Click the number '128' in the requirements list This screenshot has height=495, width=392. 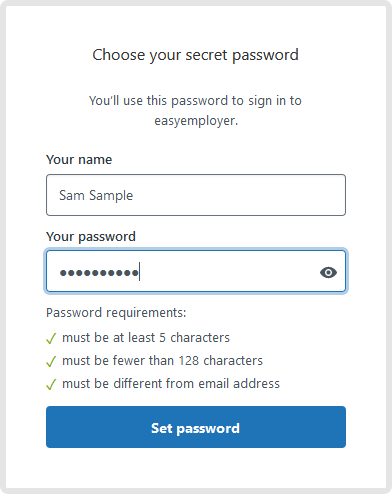point(189,361)
